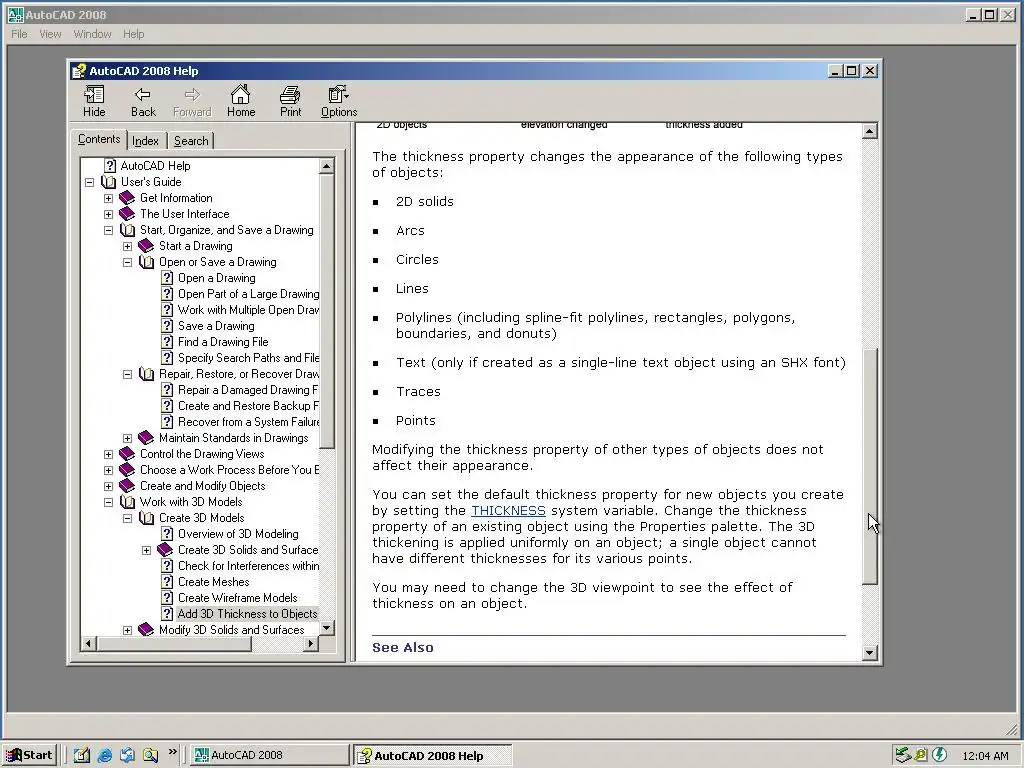Collapse Start, Organize, and Save a Drawing
1024x768 pixels.
108,231
